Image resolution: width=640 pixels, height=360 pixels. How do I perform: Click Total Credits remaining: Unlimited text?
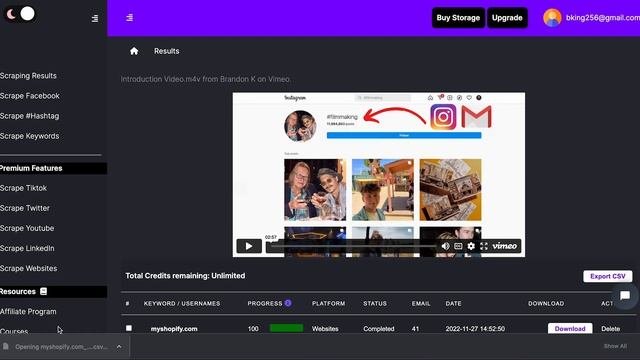click(185, 276)
